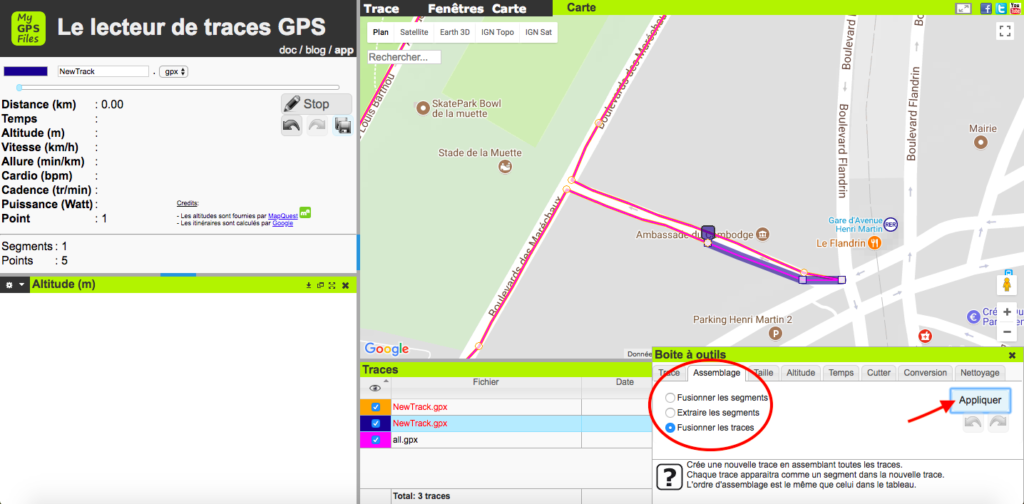Uncheck the navy NewTrack.gpx row checkbox

coord(376,423)
